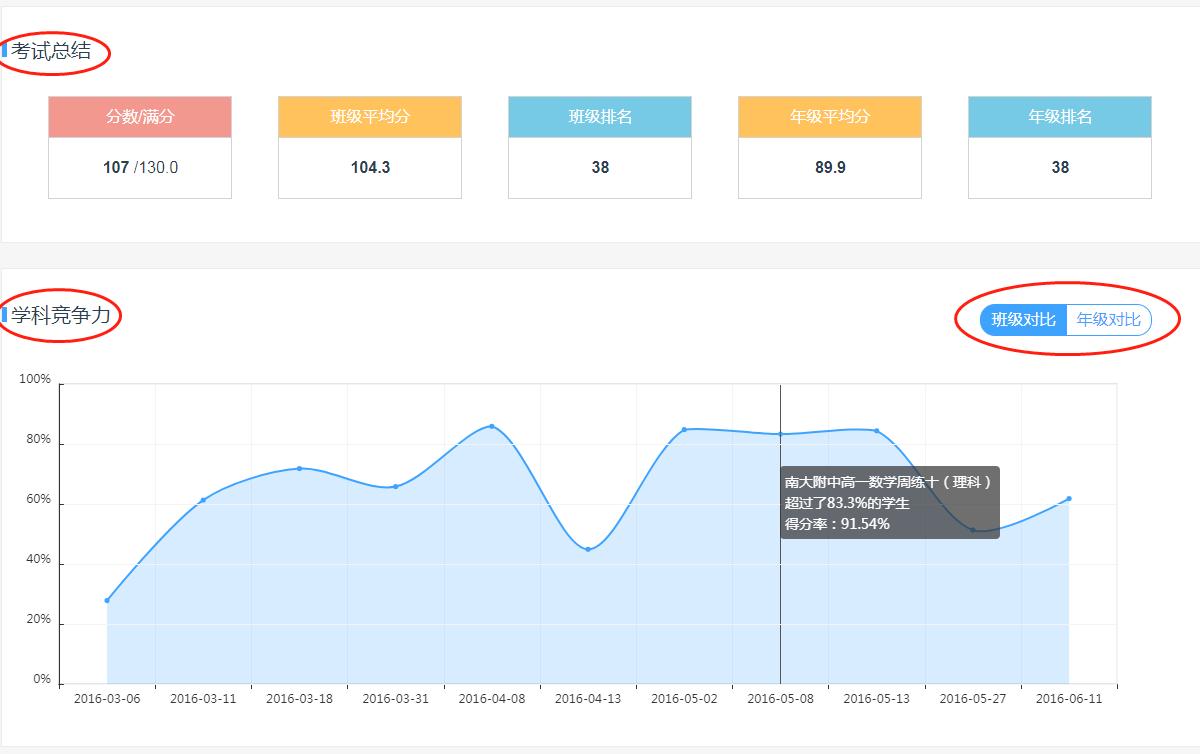Select the peak data point at 2016-04-08

pyautogui.click(x=491, y=426)
